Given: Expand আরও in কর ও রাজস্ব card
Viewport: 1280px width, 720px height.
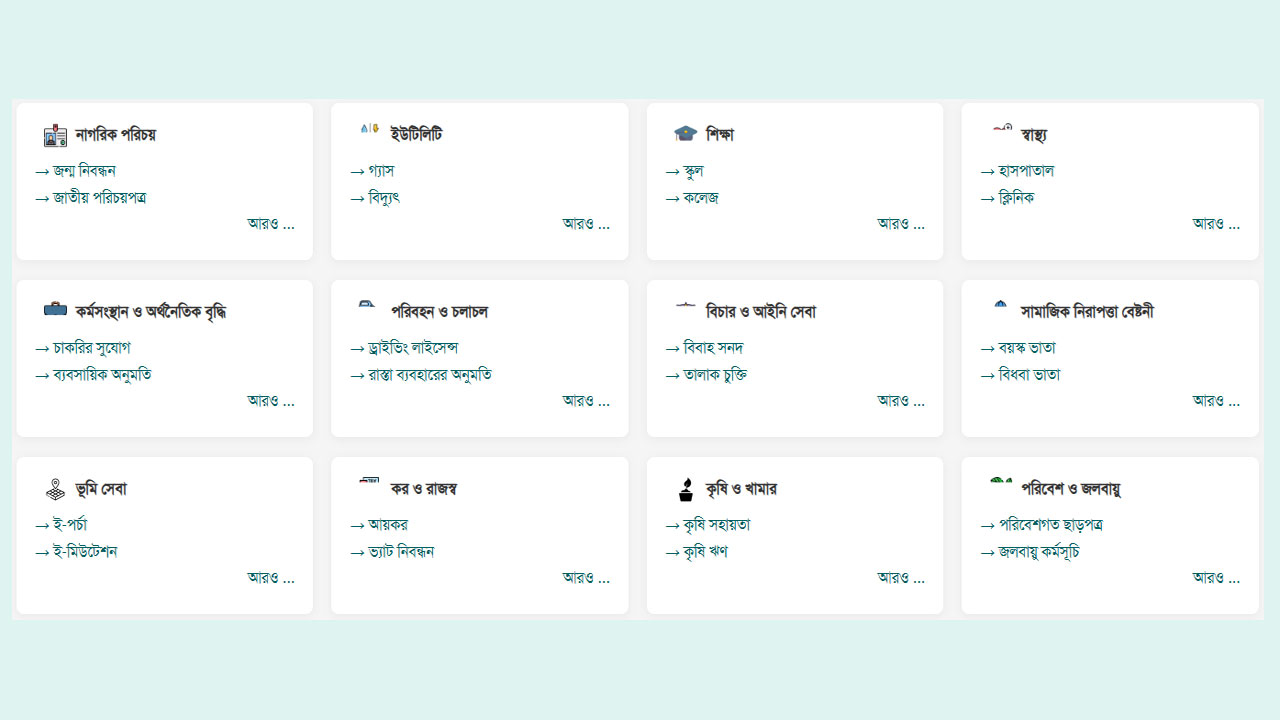Looking at the screenshot, I should (586, 578).
